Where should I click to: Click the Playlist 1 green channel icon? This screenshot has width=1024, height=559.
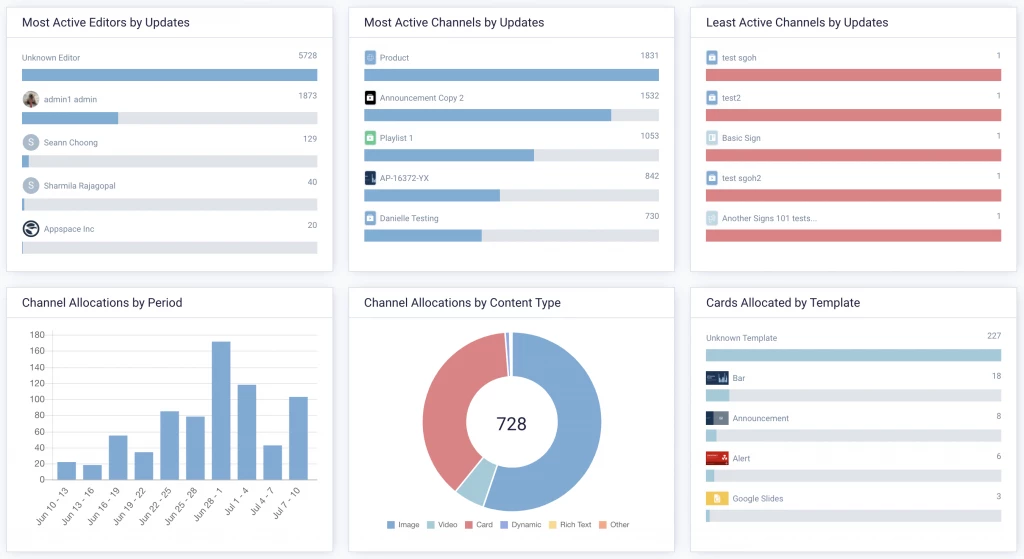(370, 138)
